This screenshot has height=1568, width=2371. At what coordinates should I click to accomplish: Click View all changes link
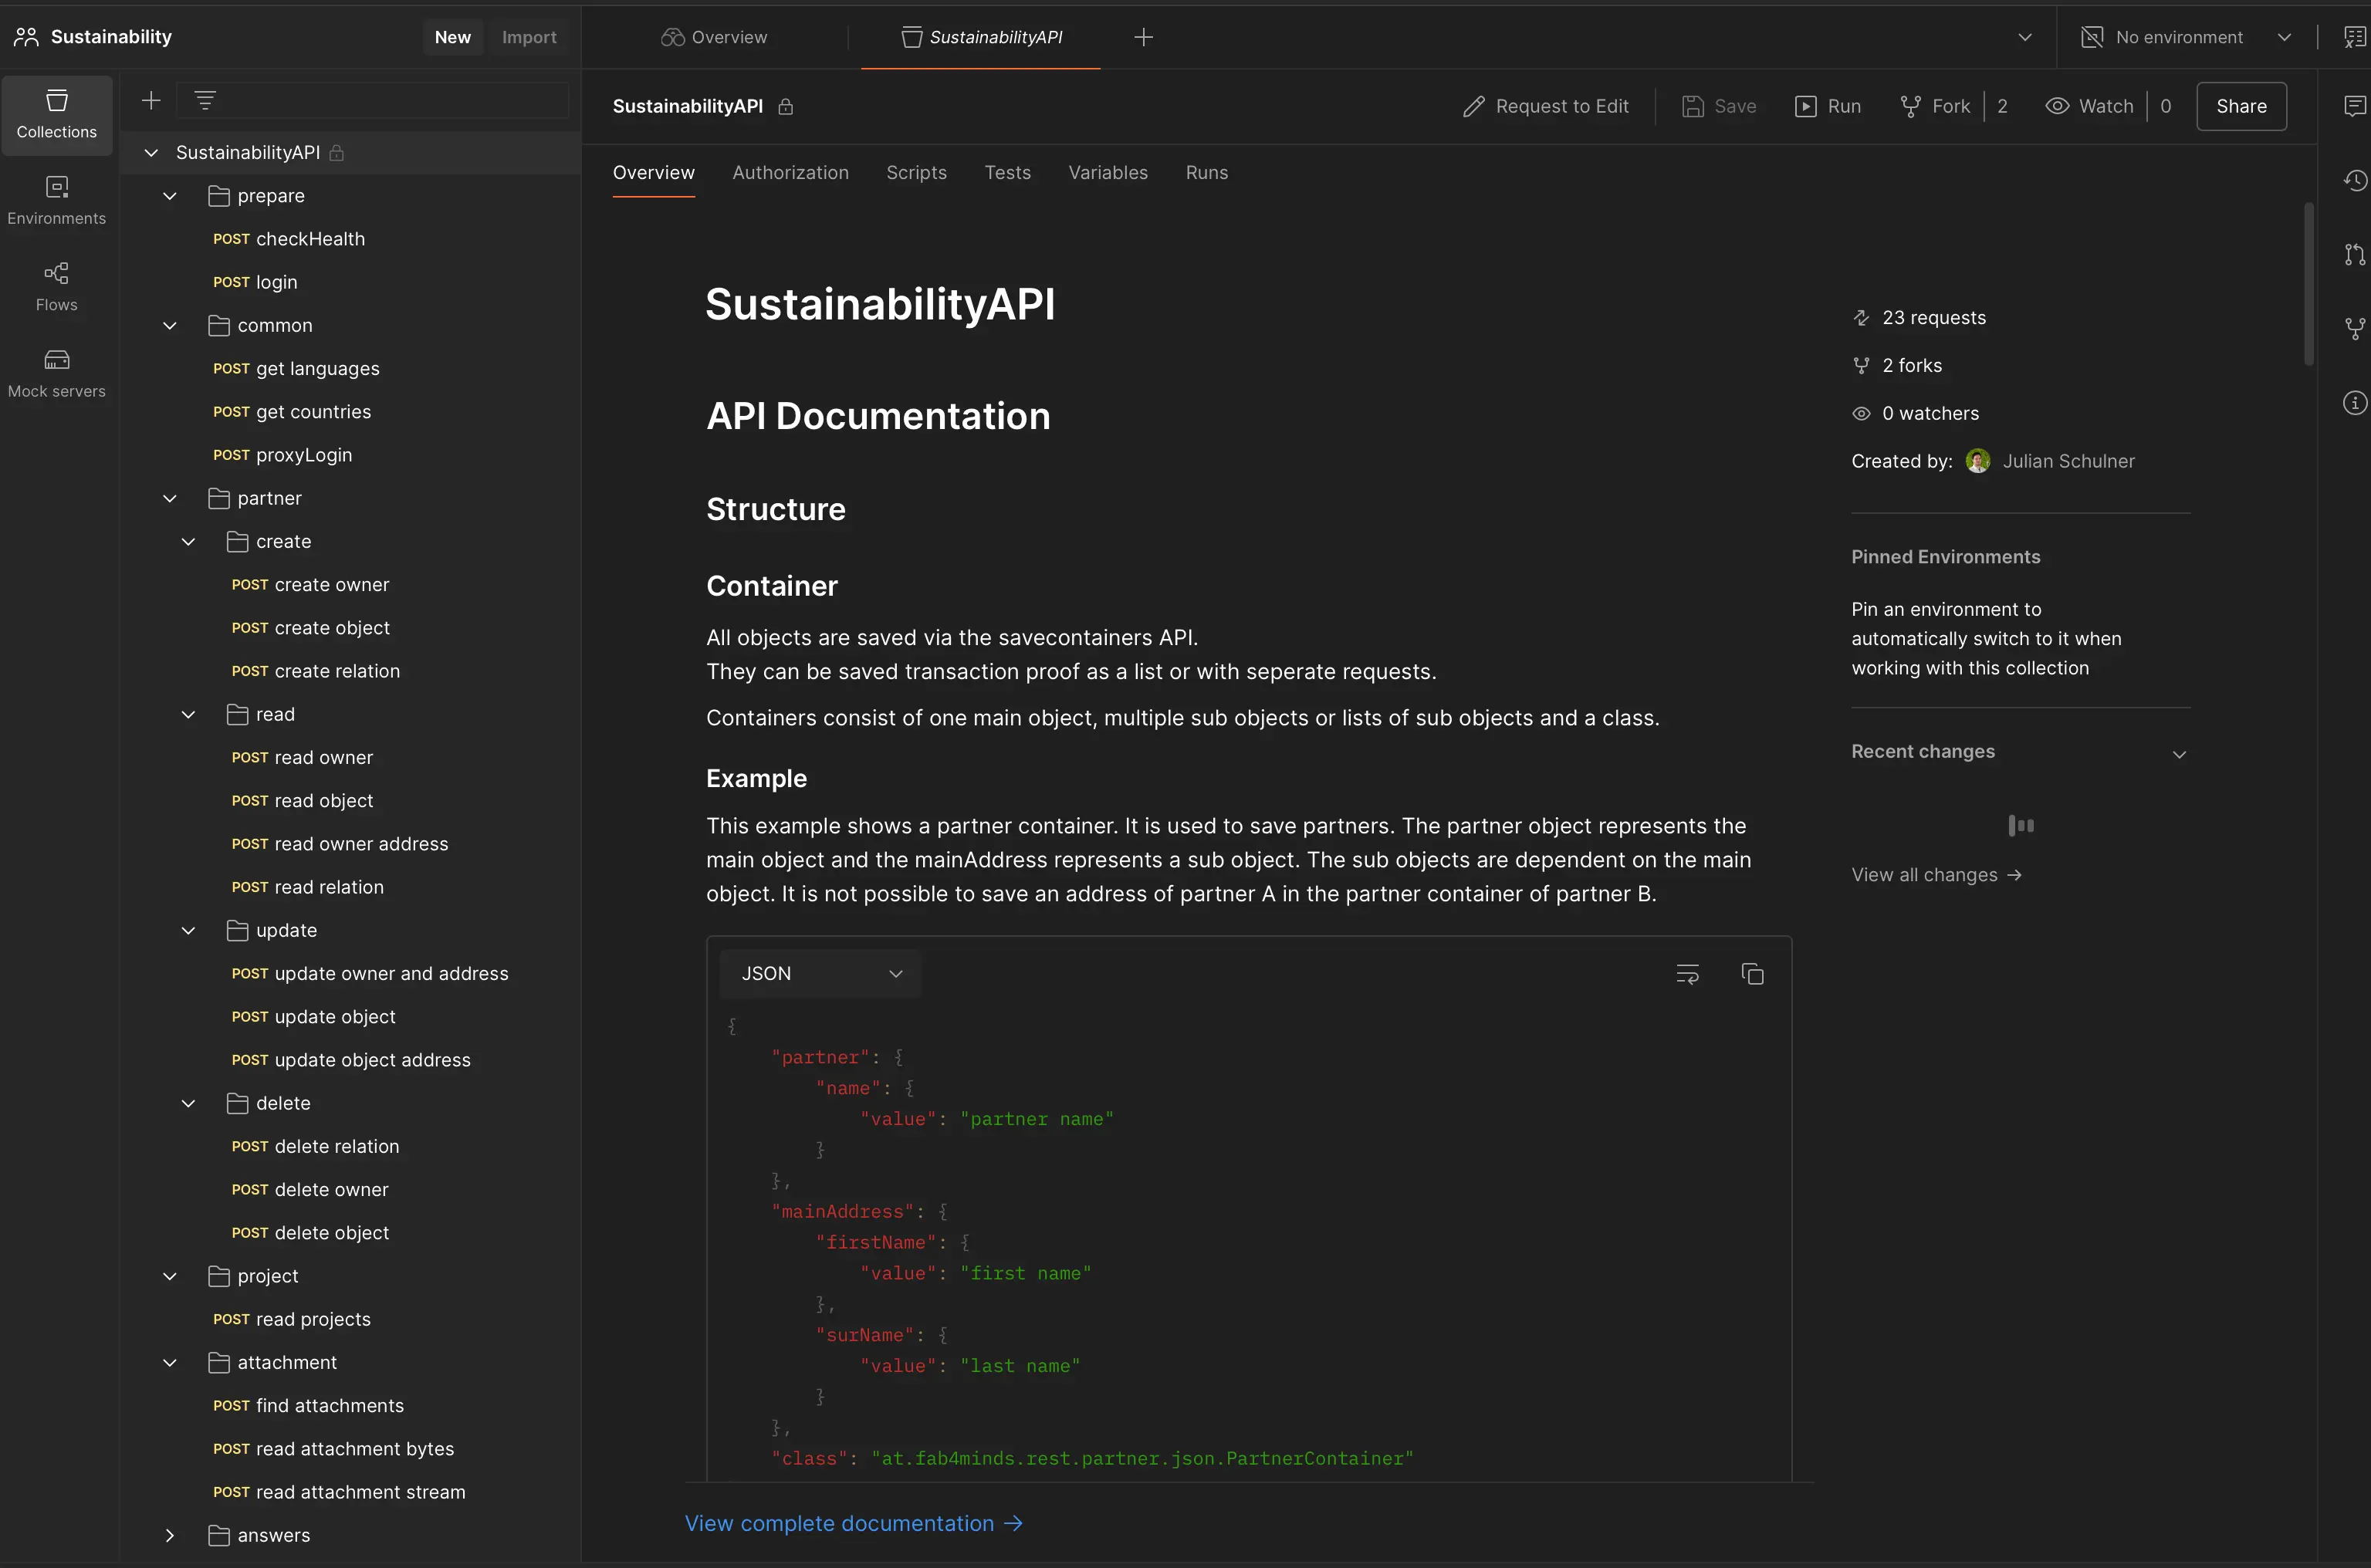point(1936,875)
